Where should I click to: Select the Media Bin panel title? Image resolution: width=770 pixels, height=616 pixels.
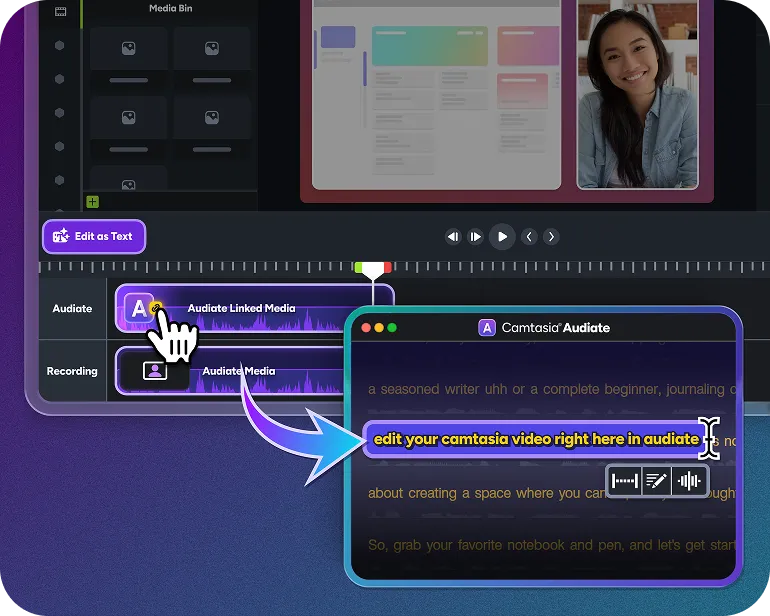point(171,8)
